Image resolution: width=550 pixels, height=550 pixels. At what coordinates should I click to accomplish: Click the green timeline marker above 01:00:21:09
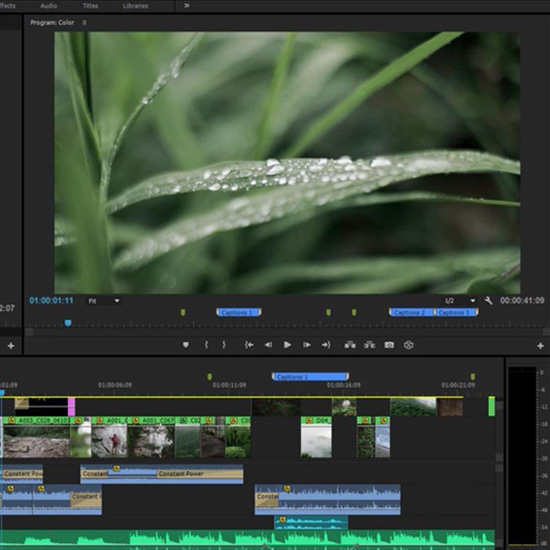(473, 377)
